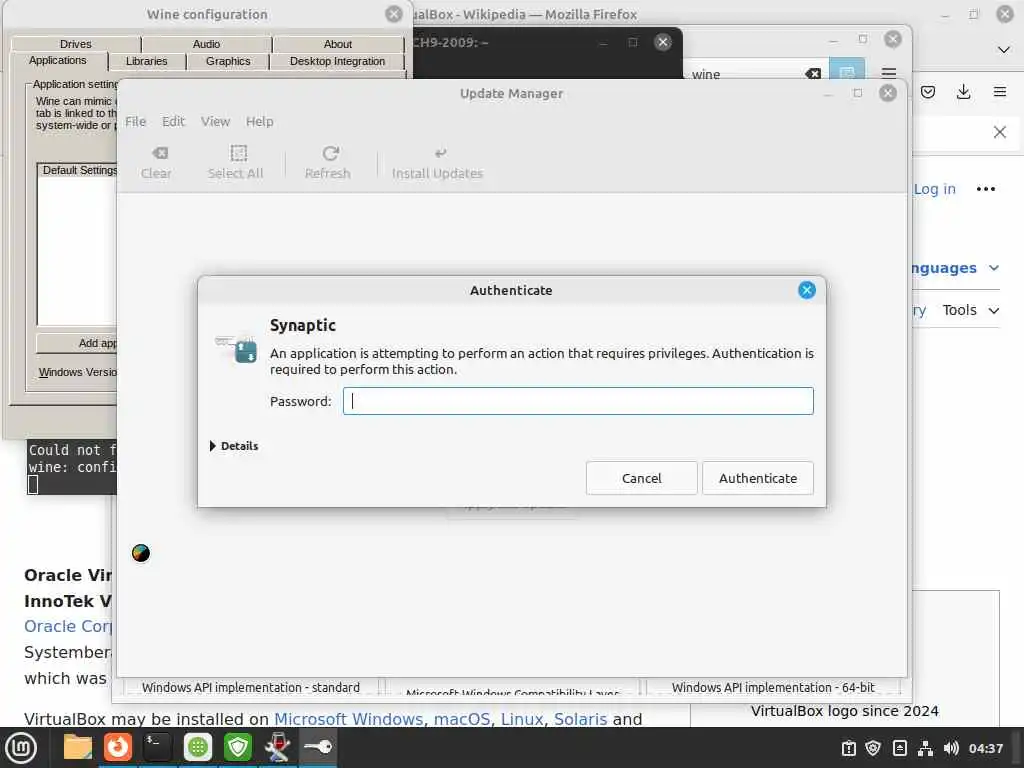1024x768 pixels.
Task: Click the Install Updates toolbar icon
Action: (438, 162)
